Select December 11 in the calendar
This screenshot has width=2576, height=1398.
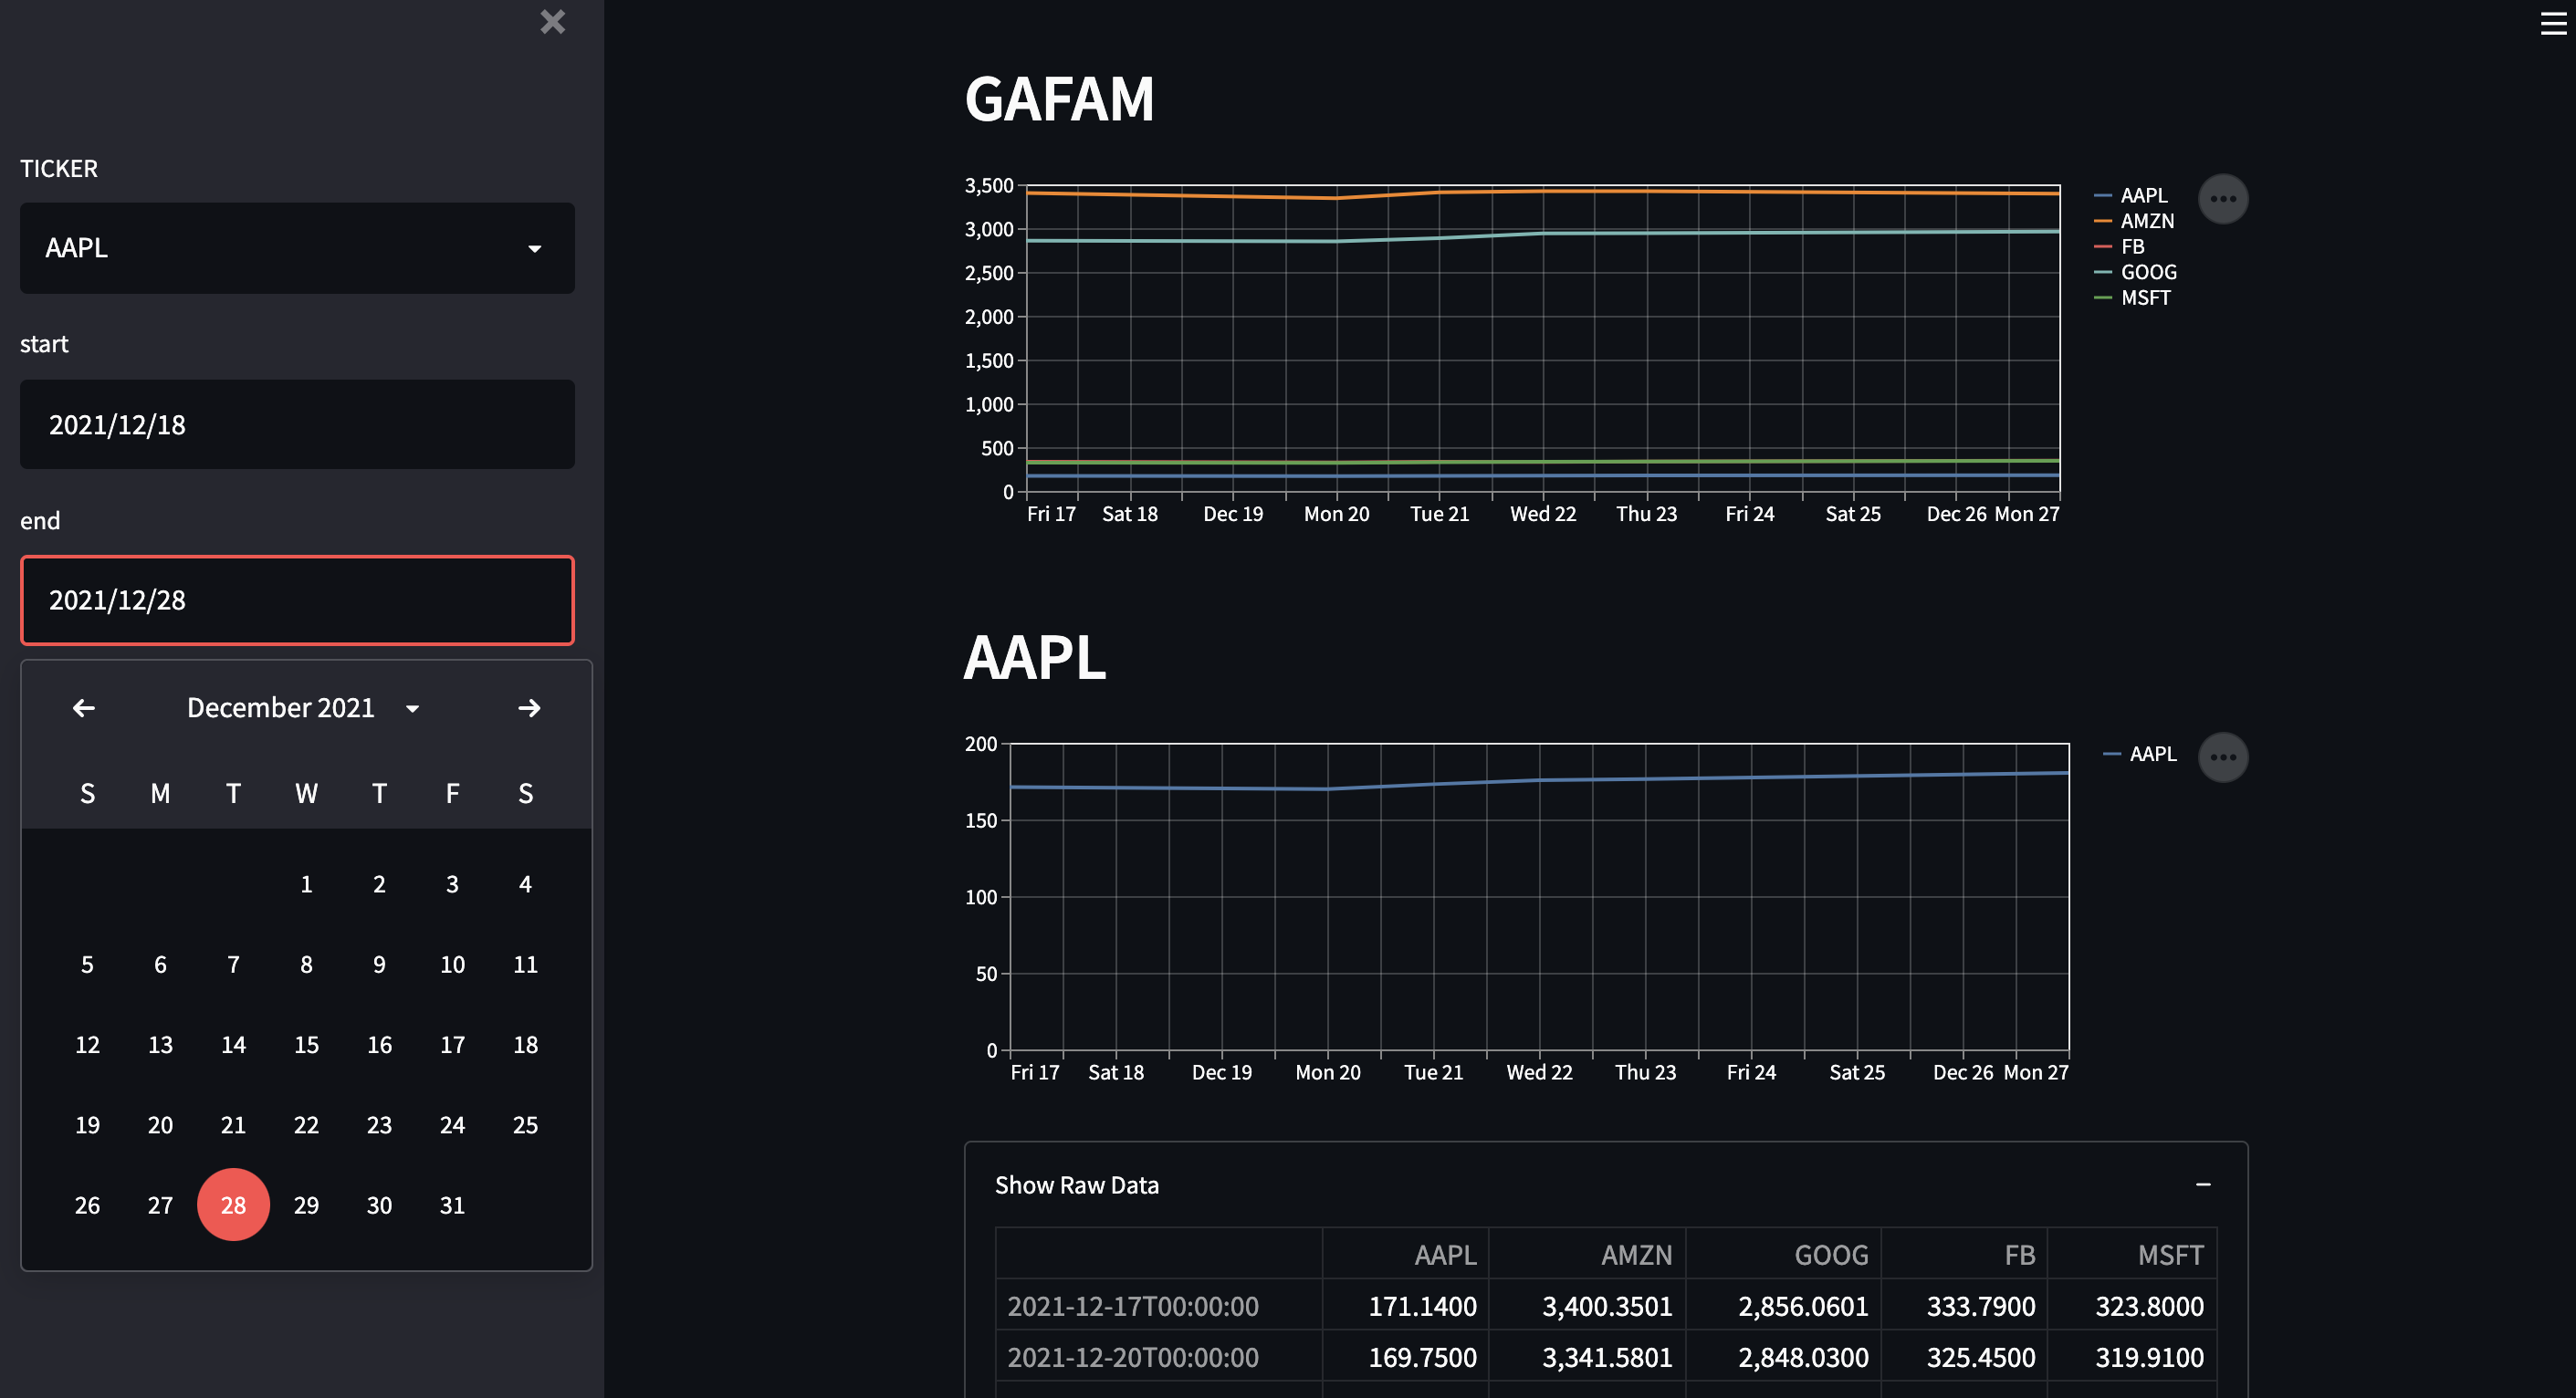click(x=525, y=964)
